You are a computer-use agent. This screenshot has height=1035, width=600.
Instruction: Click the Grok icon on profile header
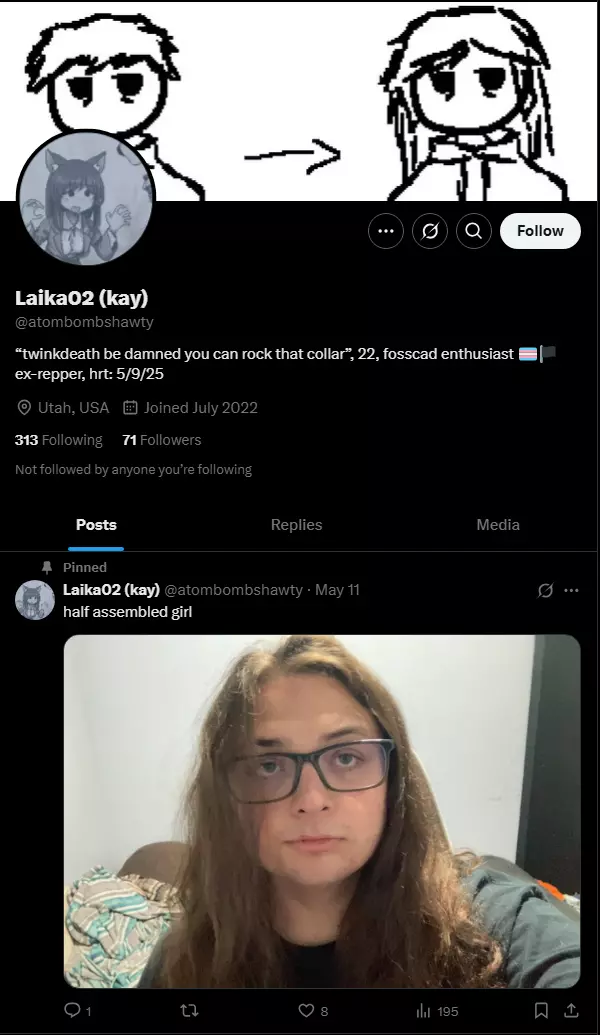(x=430, y=231)
